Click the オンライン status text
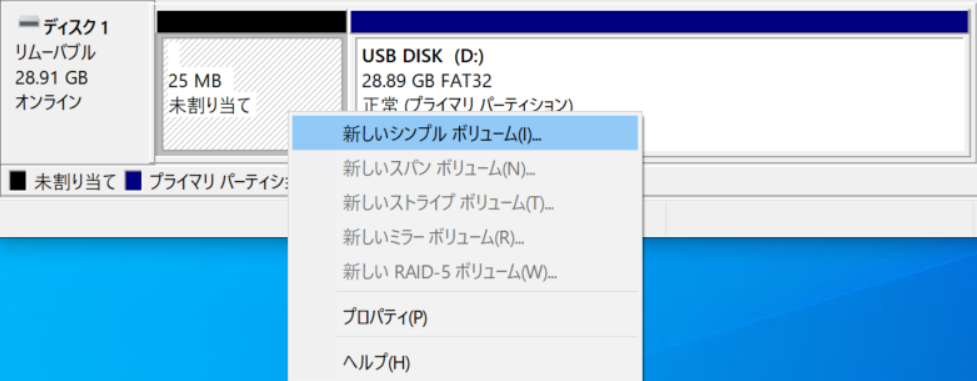Viewport: 977px width, 381px height. pyautogui.click(x=48, y=102)
